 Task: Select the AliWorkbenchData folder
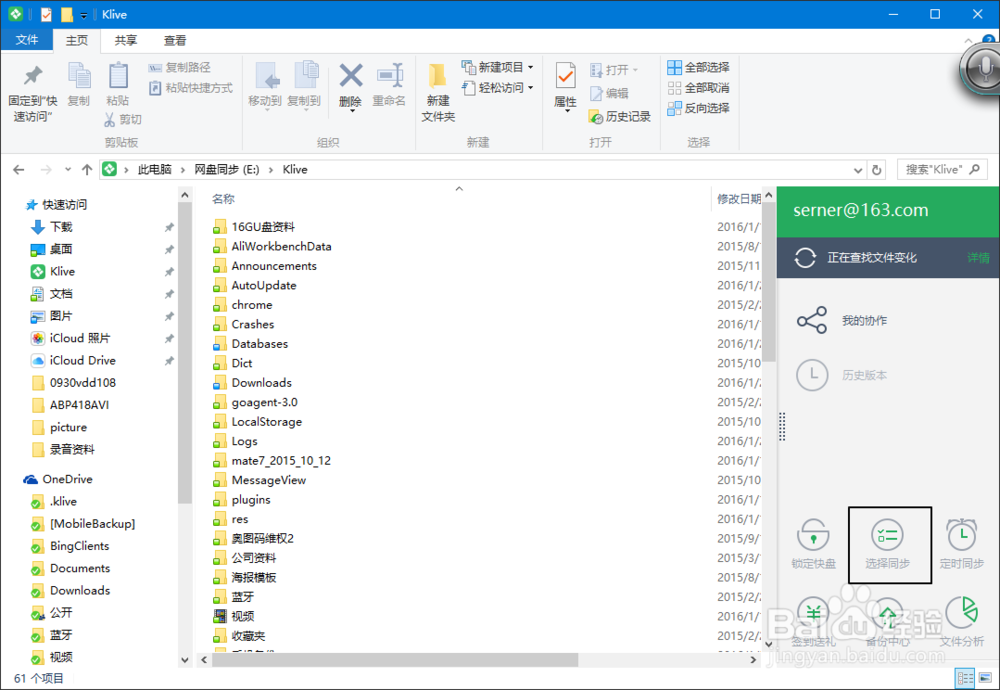tap(281, 246)
